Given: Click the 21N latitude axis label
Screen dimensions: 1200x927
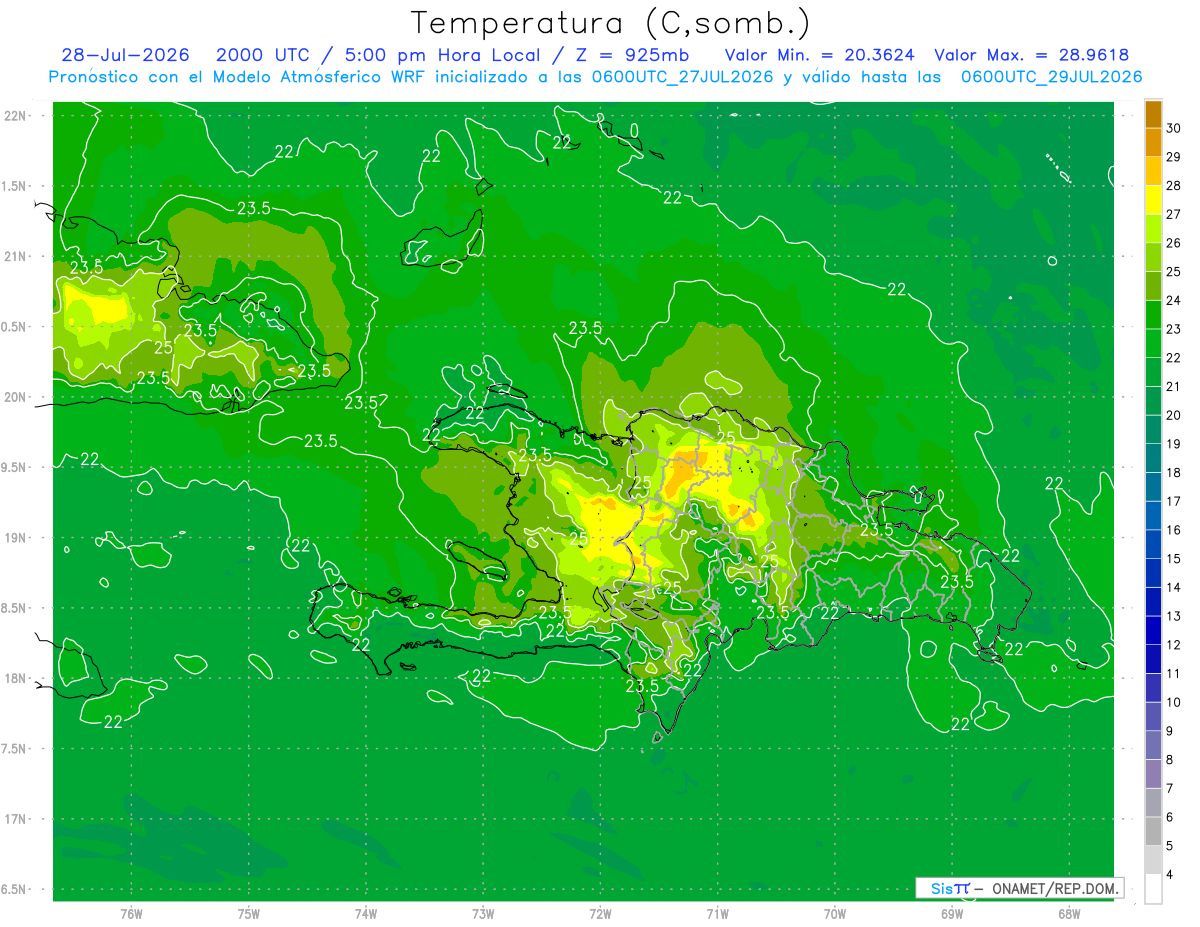Looking at the screenshot, I should pos(15,256).
